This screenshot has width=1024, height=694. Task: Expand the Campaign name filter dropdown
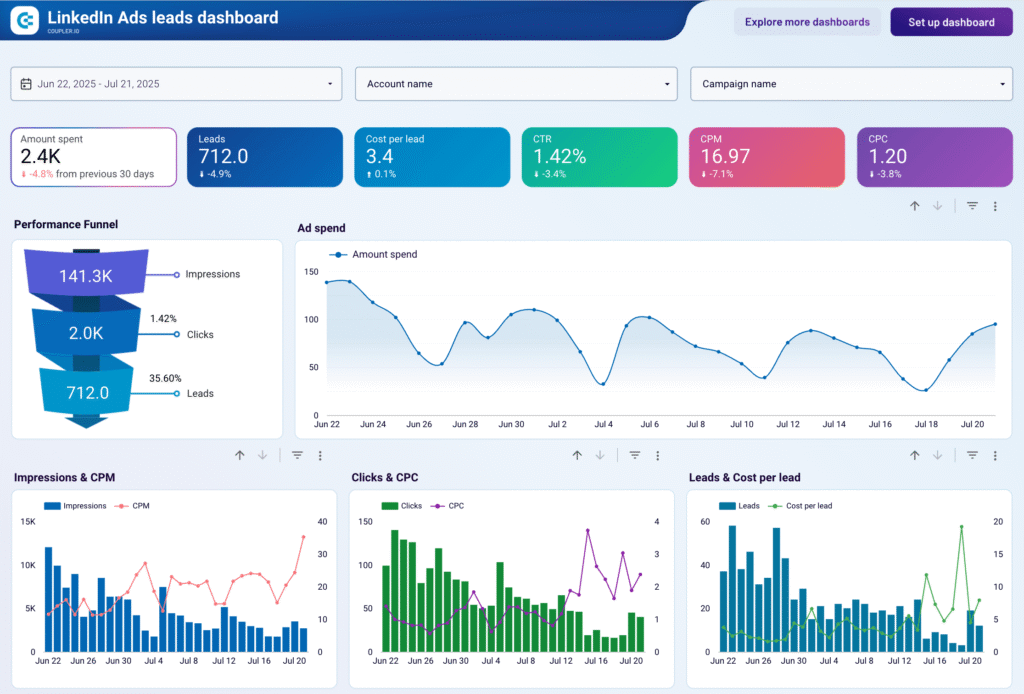[851, 84]
